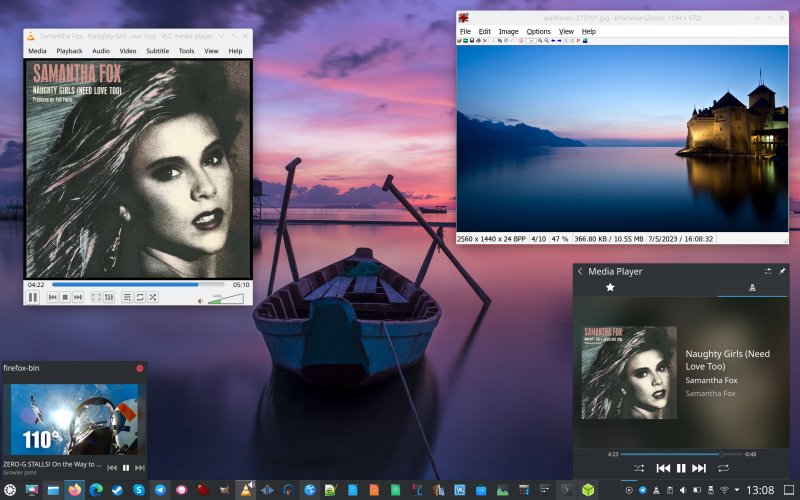Screen dimensions: 800x500
Task: Click the VLC elapsed time 04:22 label
Action: point(36,285)
